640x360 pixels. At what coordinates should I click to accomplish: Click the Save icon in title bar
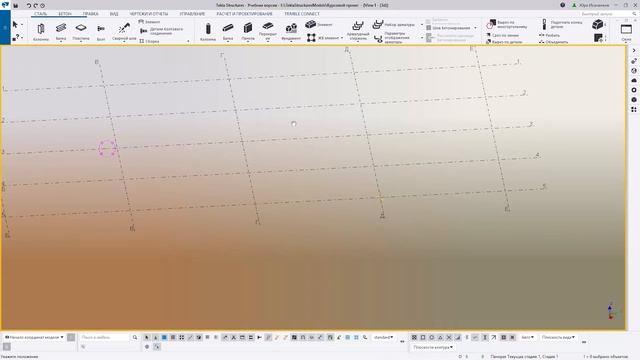(16, 6)
